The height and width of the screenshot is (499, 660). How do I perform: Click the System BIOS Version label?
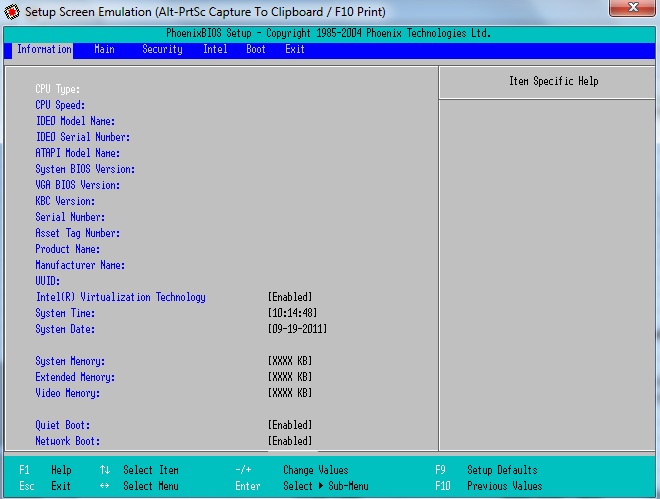tap(85, 169)
